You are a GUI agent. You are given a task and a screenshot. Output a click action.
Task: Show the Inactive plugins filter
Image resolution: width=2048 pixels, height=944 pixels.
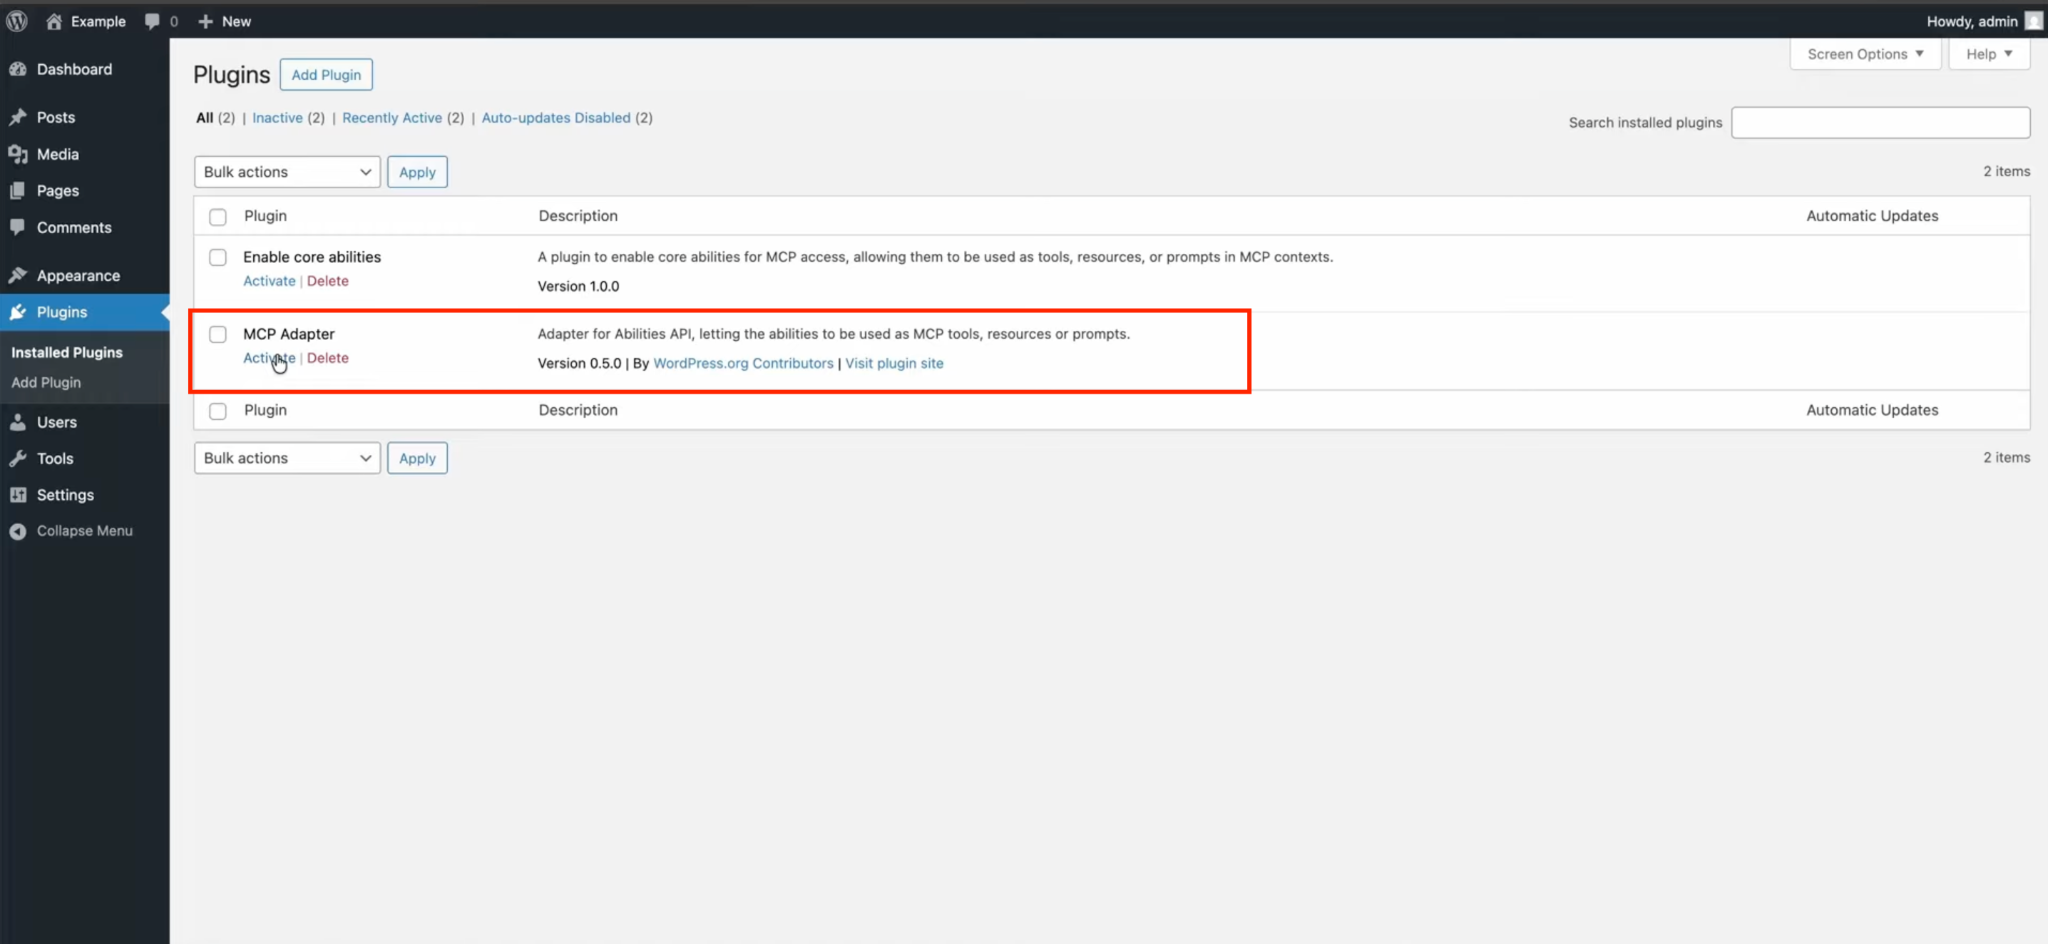pyautogui.click(x=277, y=118)
